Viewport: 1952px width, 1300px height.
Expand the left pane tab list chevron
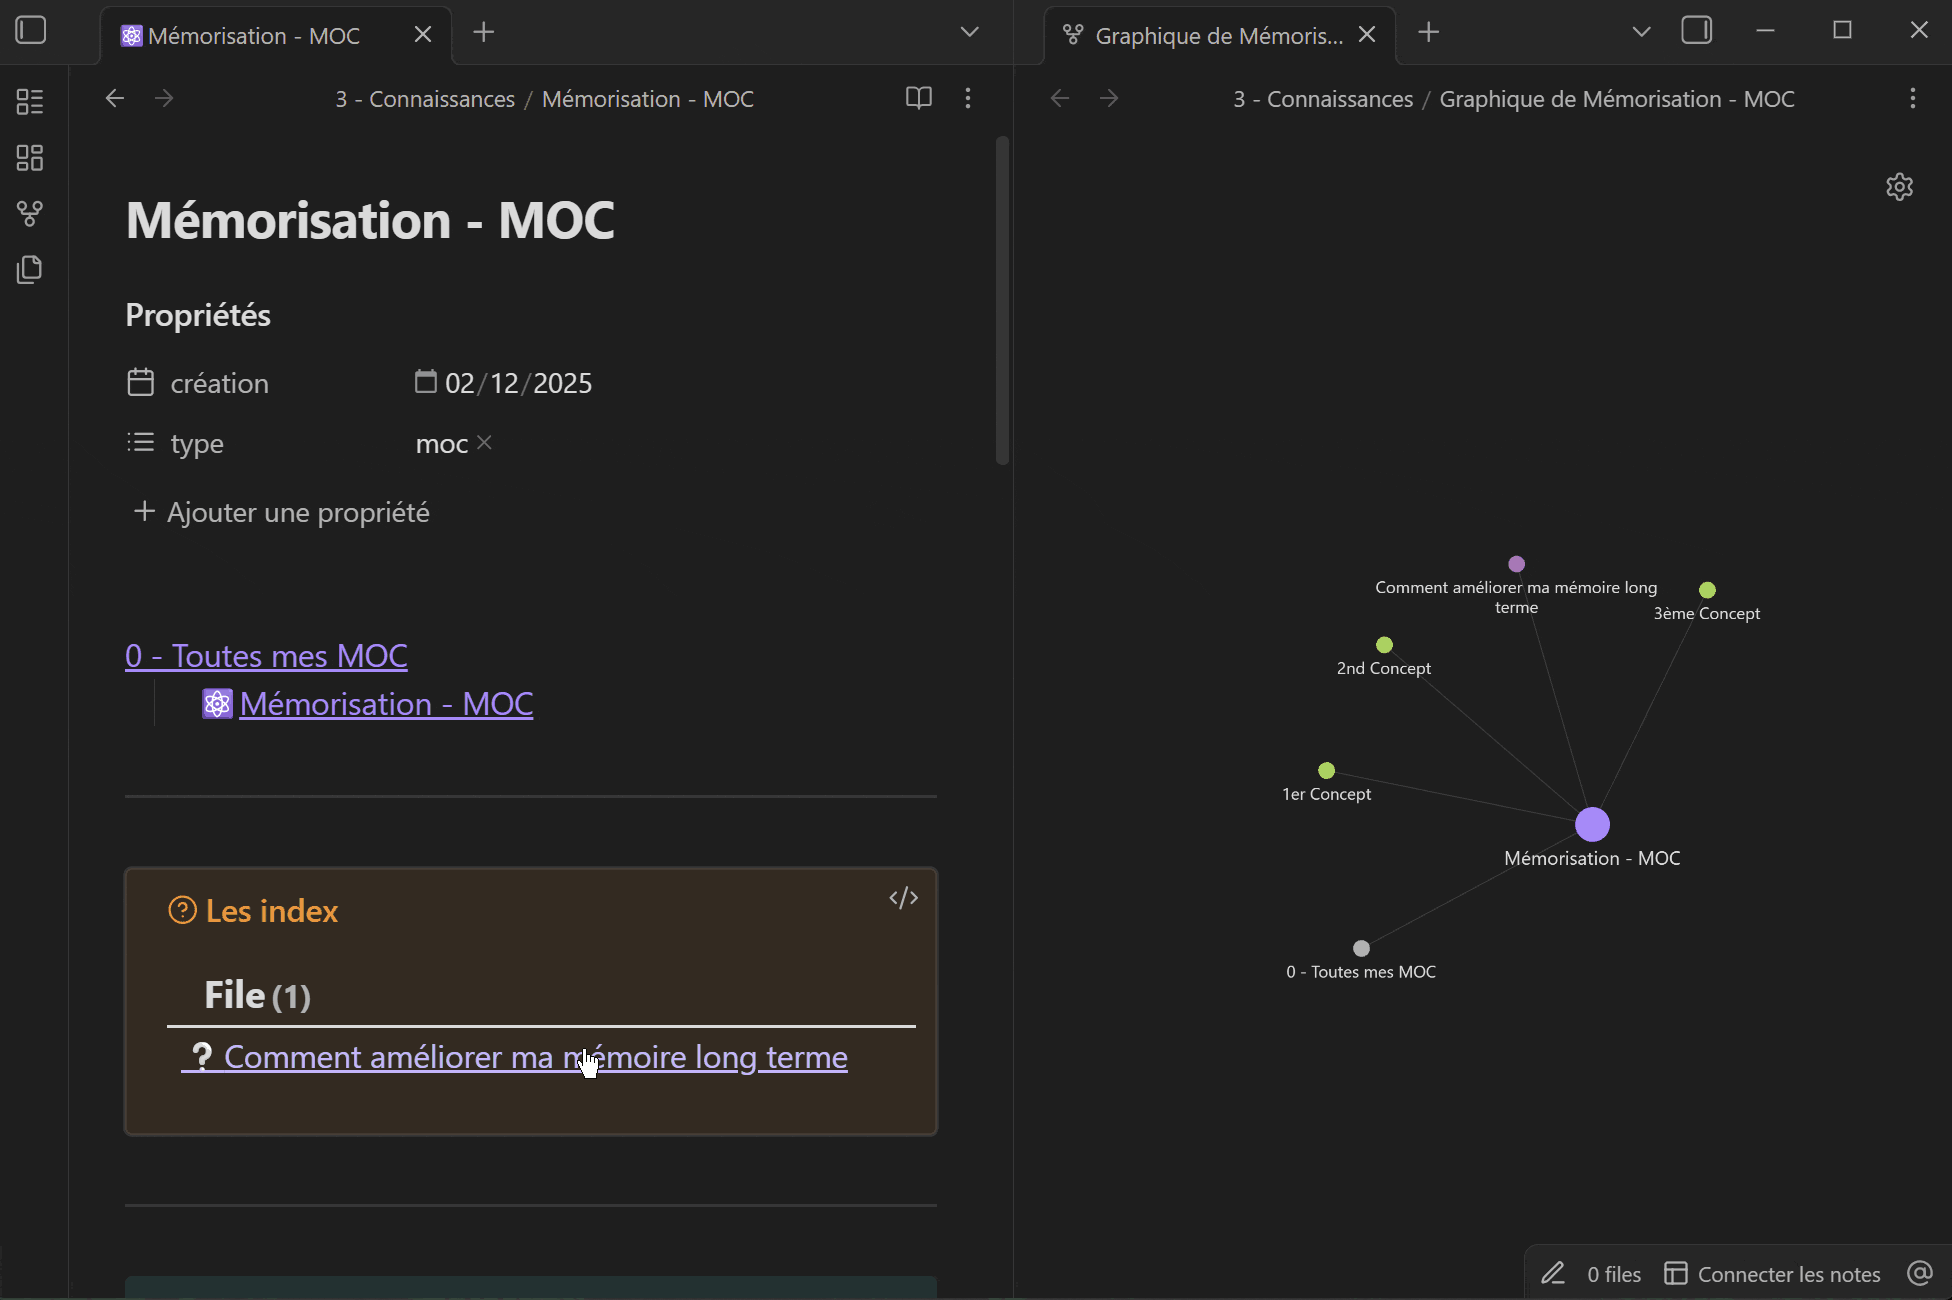coord(969,32)
